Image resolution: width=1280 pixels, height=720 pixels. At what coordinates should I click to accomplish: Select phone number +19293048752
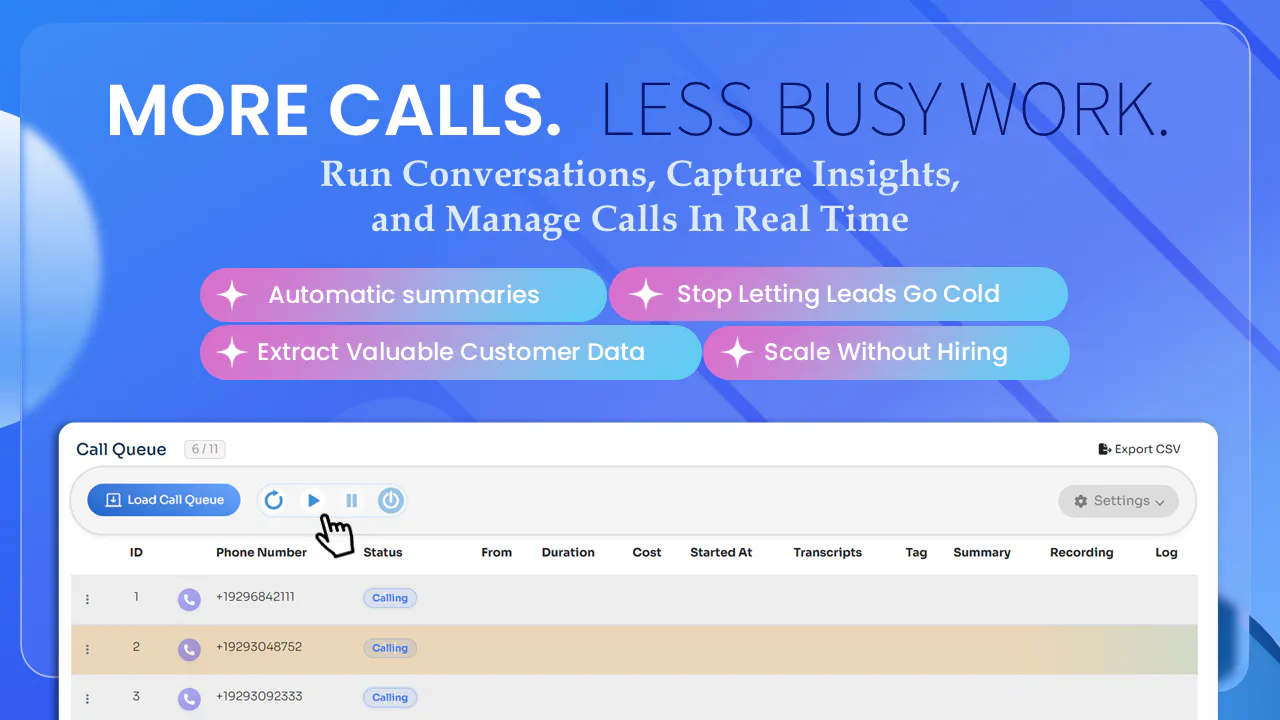tap(259, 647)
